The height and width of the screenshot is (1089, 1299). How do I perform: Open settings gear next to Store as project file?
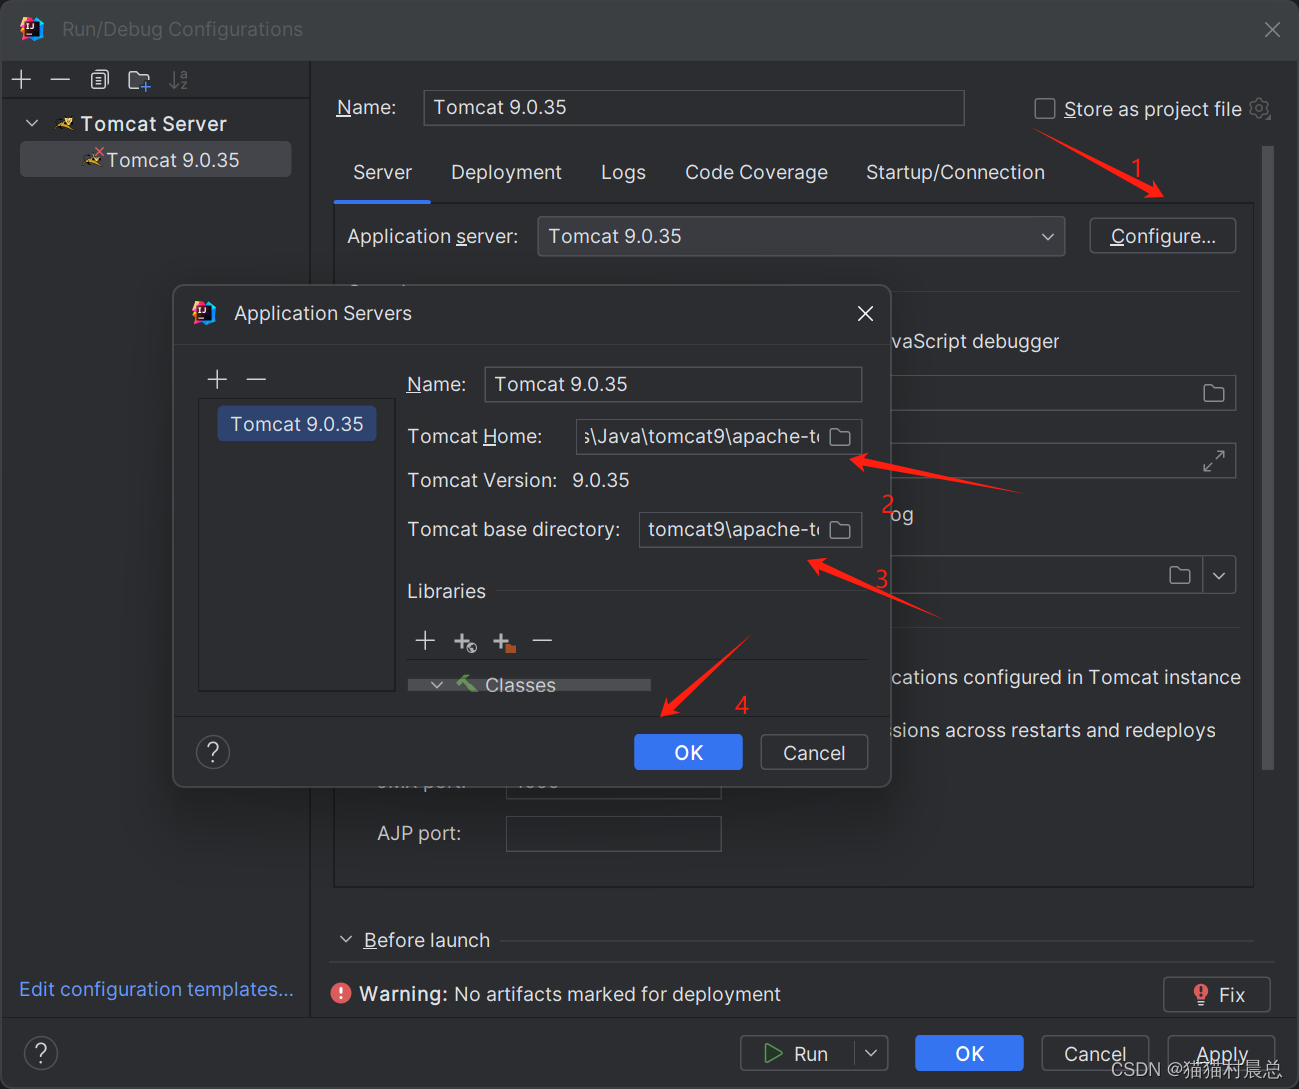[1260, 108]
